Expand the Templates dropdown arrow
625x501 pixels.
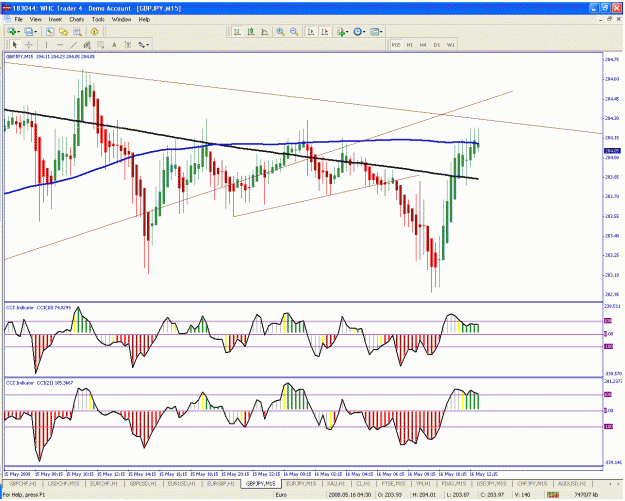click(x=381, y=32)
